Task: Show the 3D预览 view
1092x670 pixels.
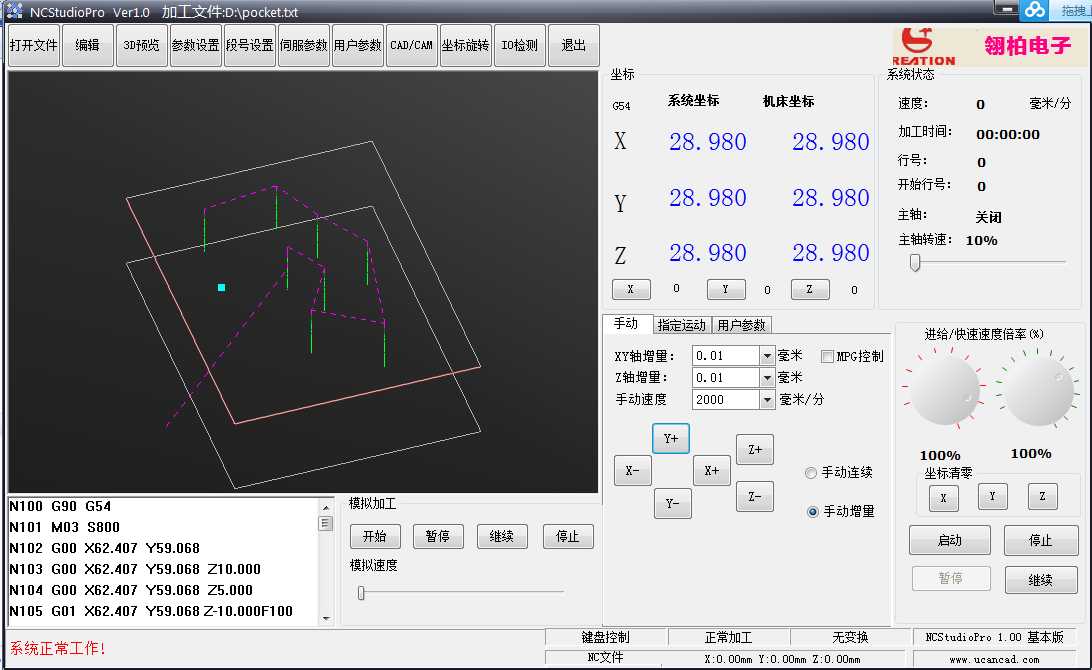Action: pyautogui.click(x=141, y=45)
